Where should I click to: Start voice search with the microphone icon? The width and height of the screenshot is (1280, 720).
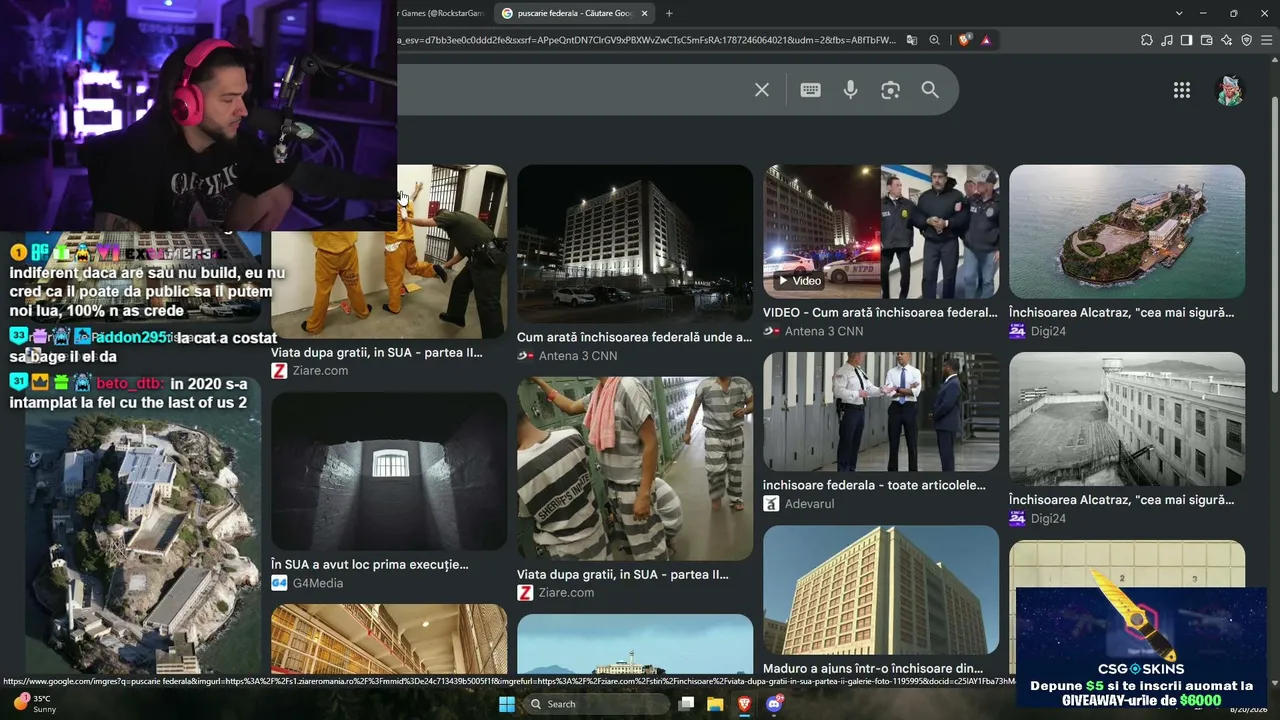tap(850, 90)
